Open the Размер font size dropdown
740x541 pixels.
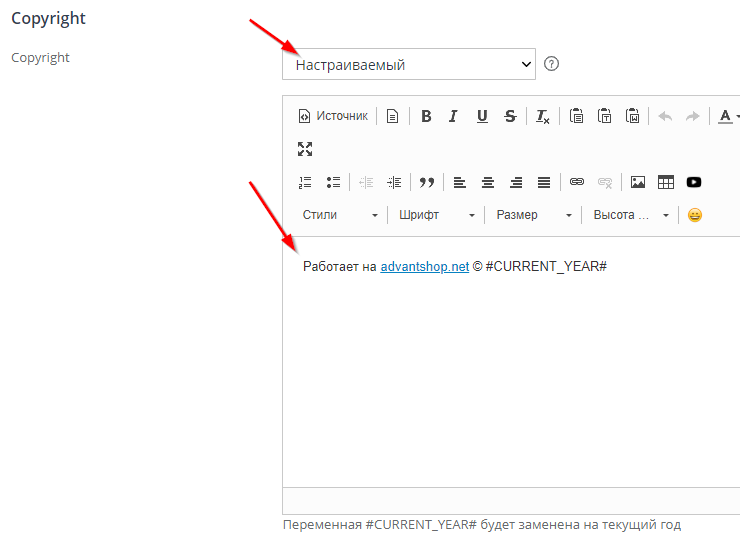pos(534,215)
